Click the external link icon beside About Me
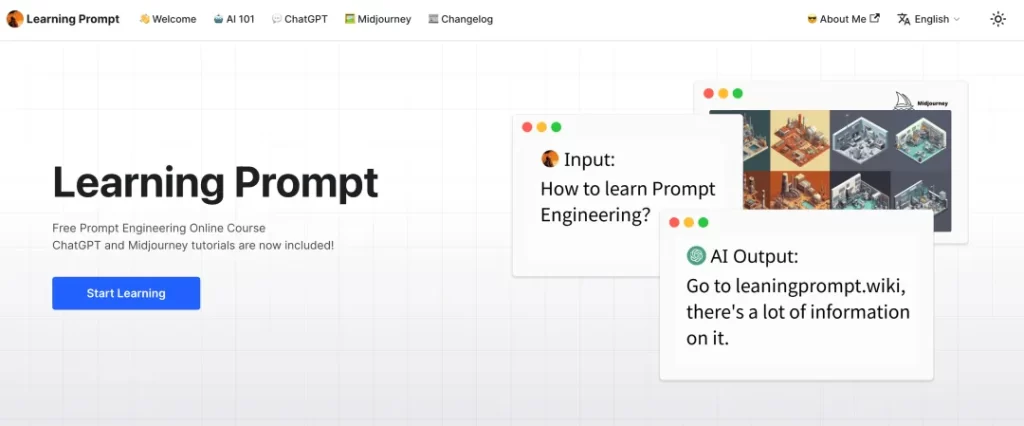 click(x=875, y=18)
